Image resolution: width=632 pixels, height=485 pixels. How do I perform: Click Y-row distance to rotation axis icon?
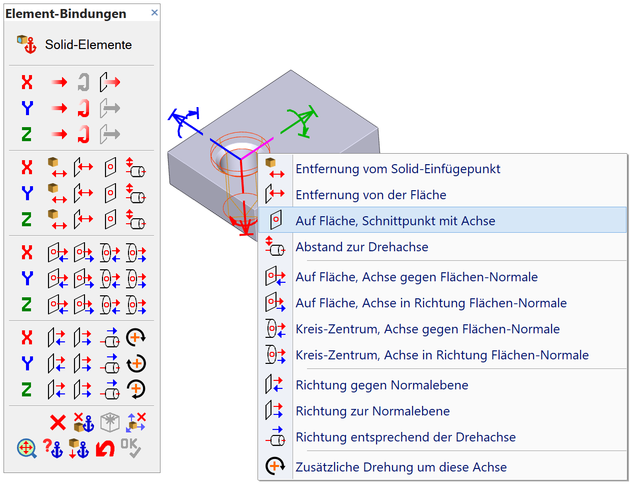[x=137, y=192]
